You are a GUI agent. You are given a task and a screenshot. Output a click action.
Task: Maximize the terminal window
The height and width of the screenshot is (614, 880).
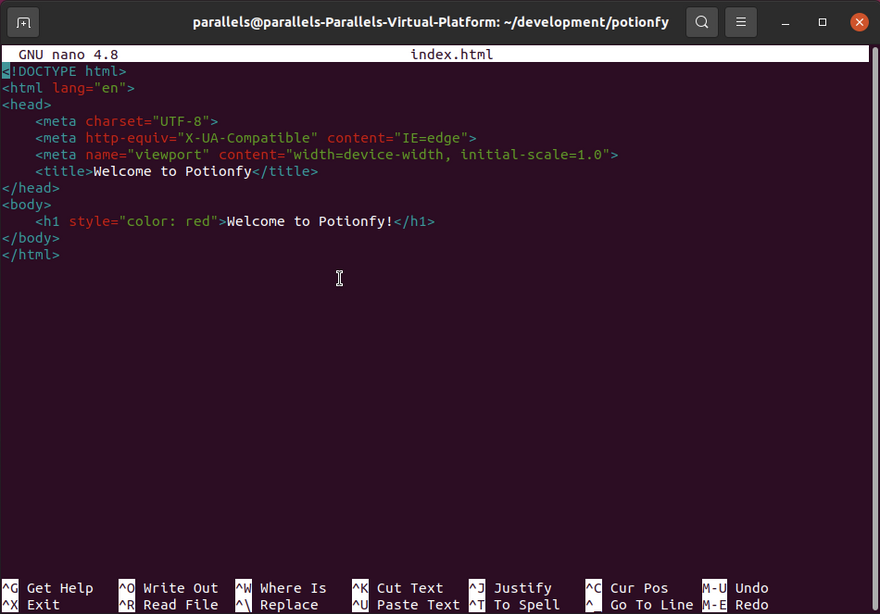[x=822, y=22]
